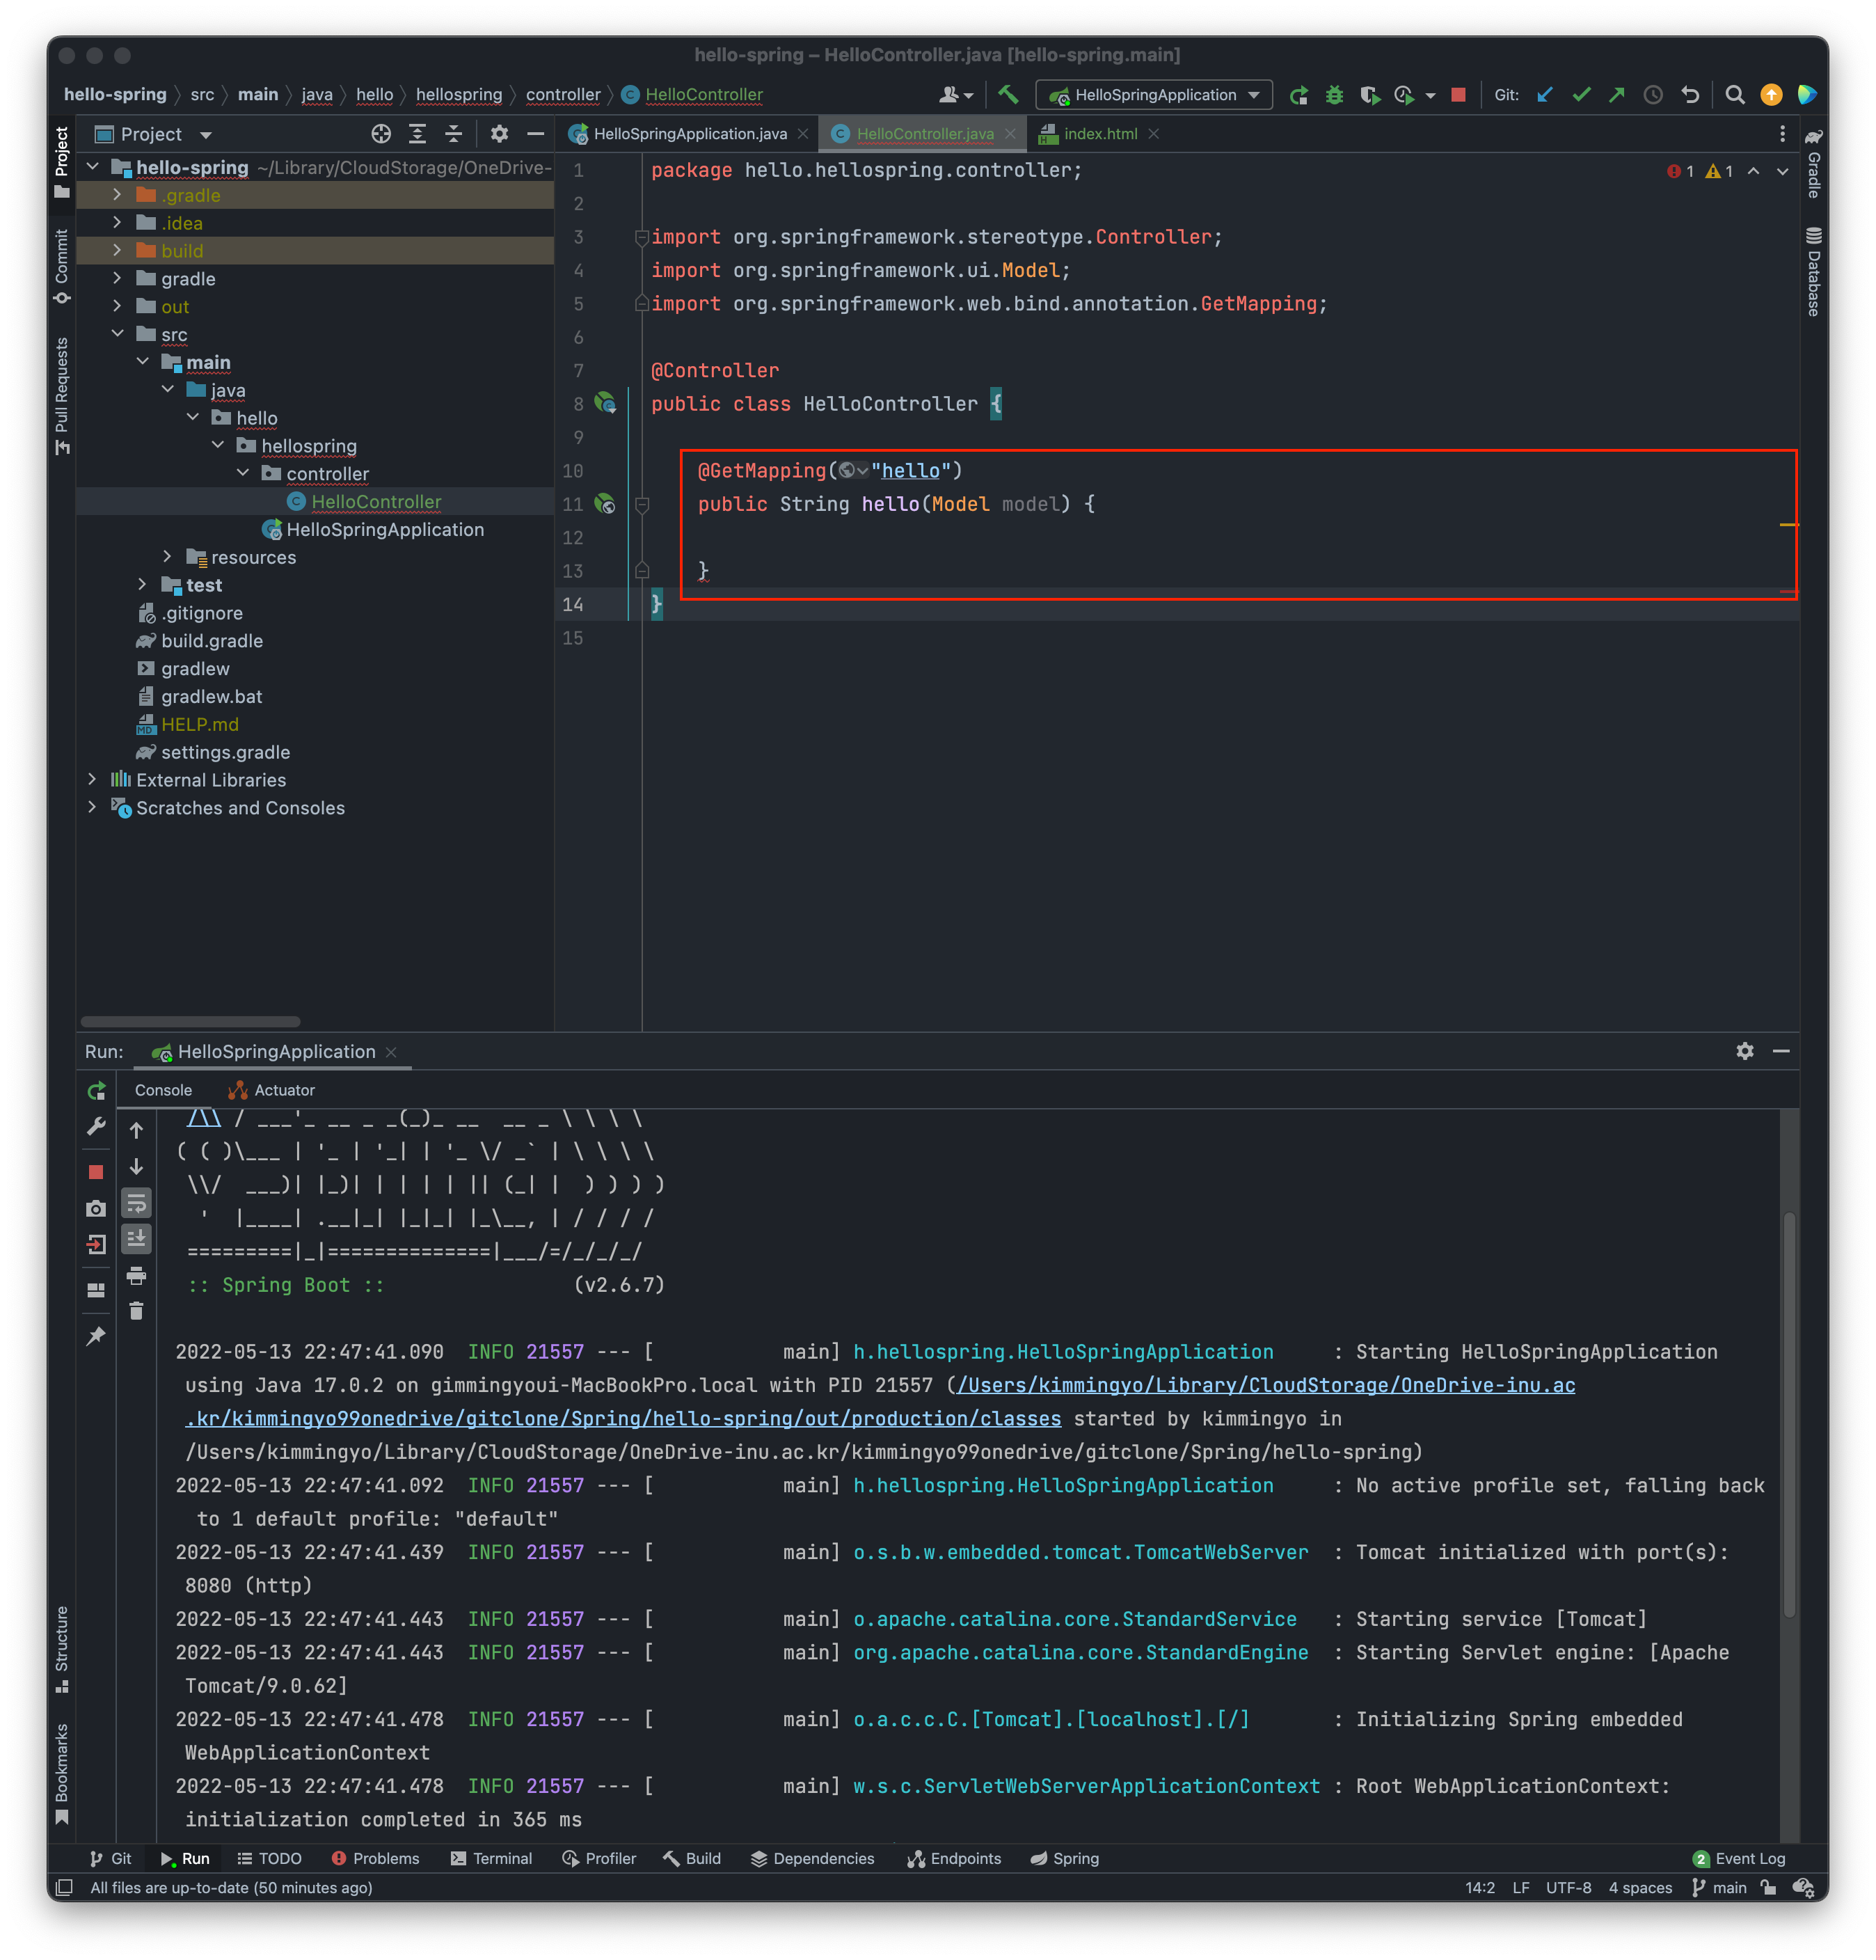Click the line 11 gutter bean icon
The image size is (1876, 1960).
(605, 504)
